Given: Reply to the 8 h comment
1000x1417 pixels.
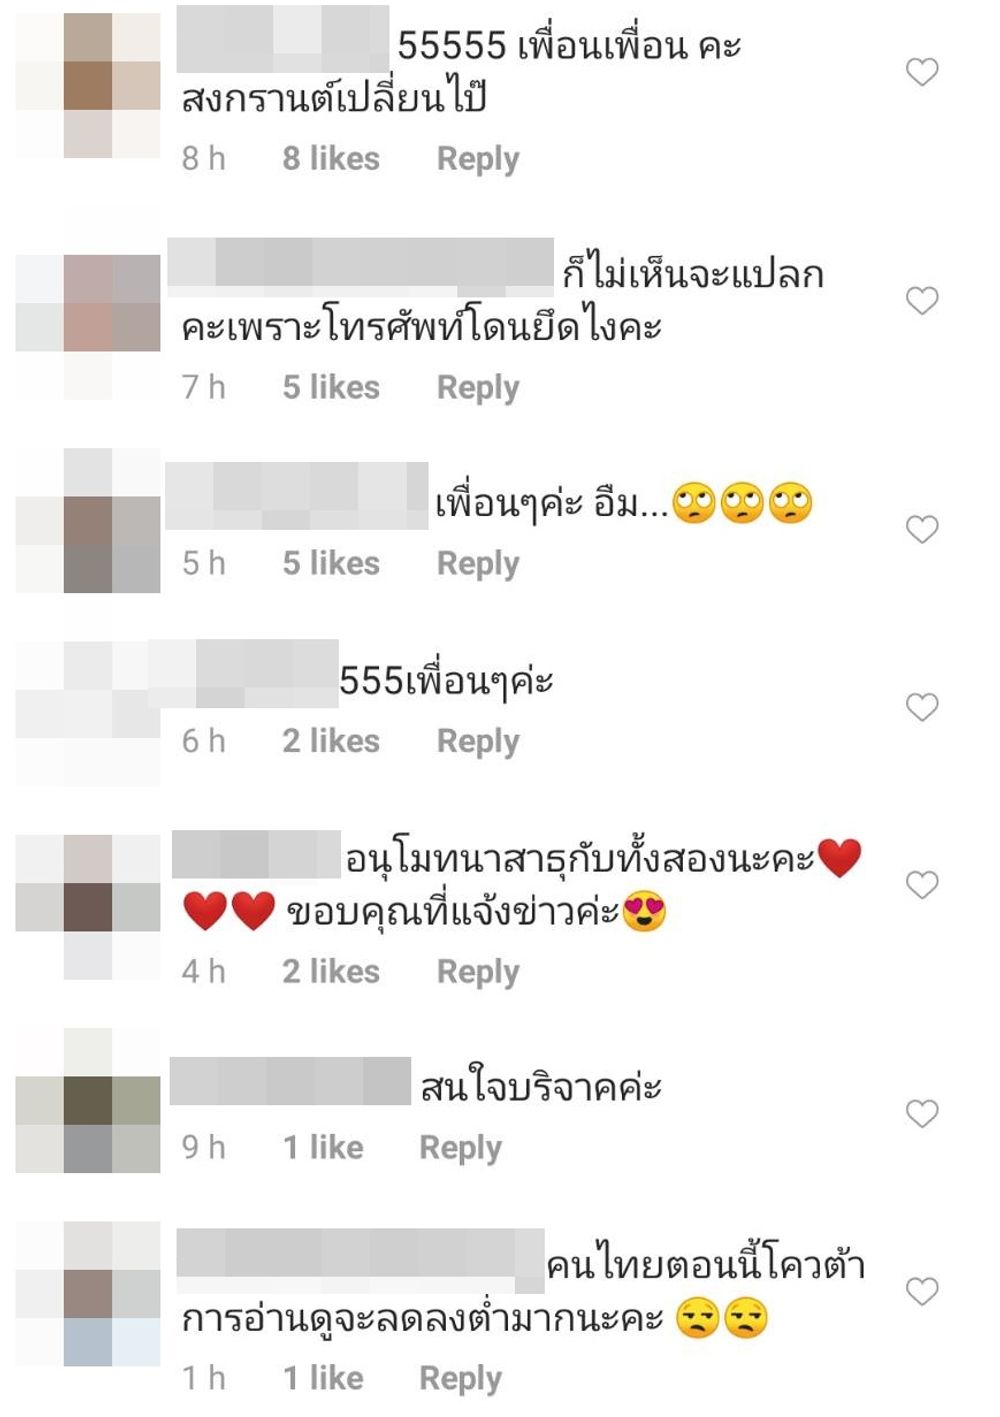Looking at the screenshot, I should tap(478, 159).
